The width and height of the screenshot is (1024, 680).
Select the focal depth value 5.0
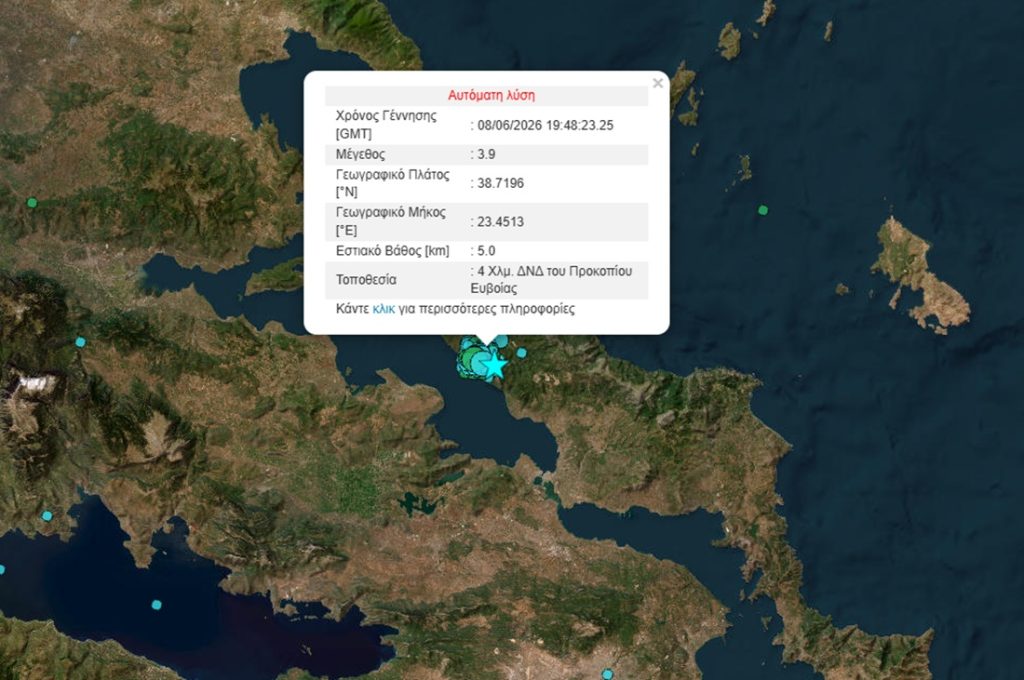pos(486,251)
